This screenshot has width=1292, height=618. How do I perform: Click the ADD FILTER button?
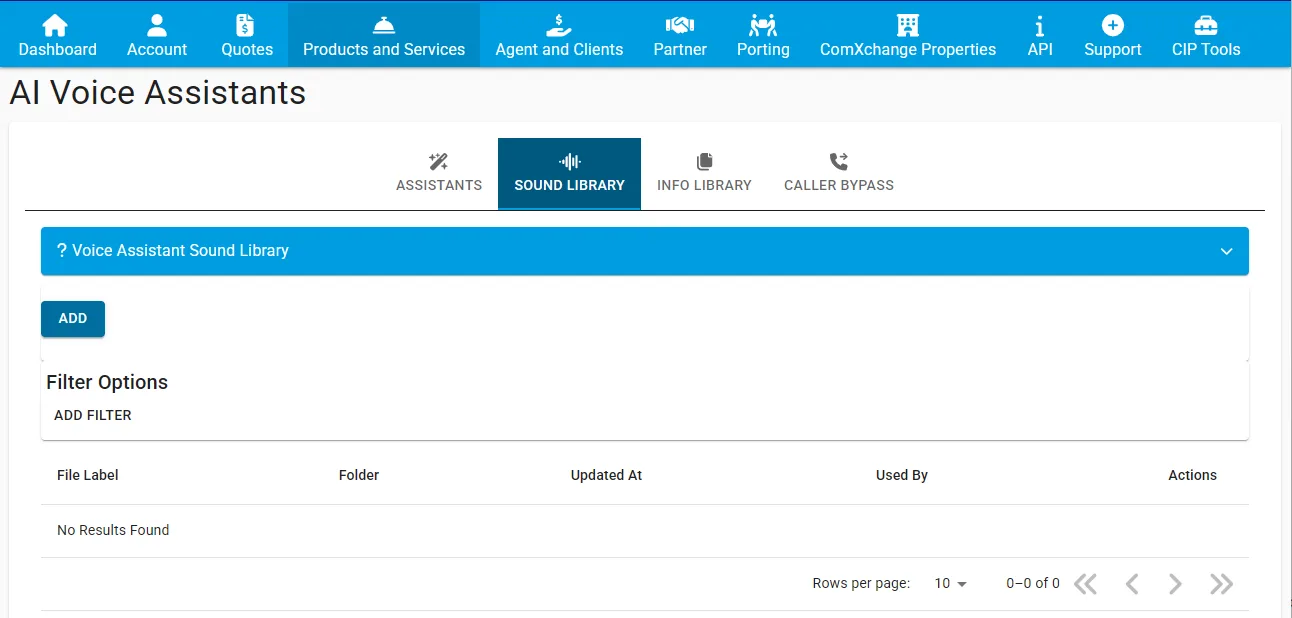pyautogui.click(x=93, y=415)
